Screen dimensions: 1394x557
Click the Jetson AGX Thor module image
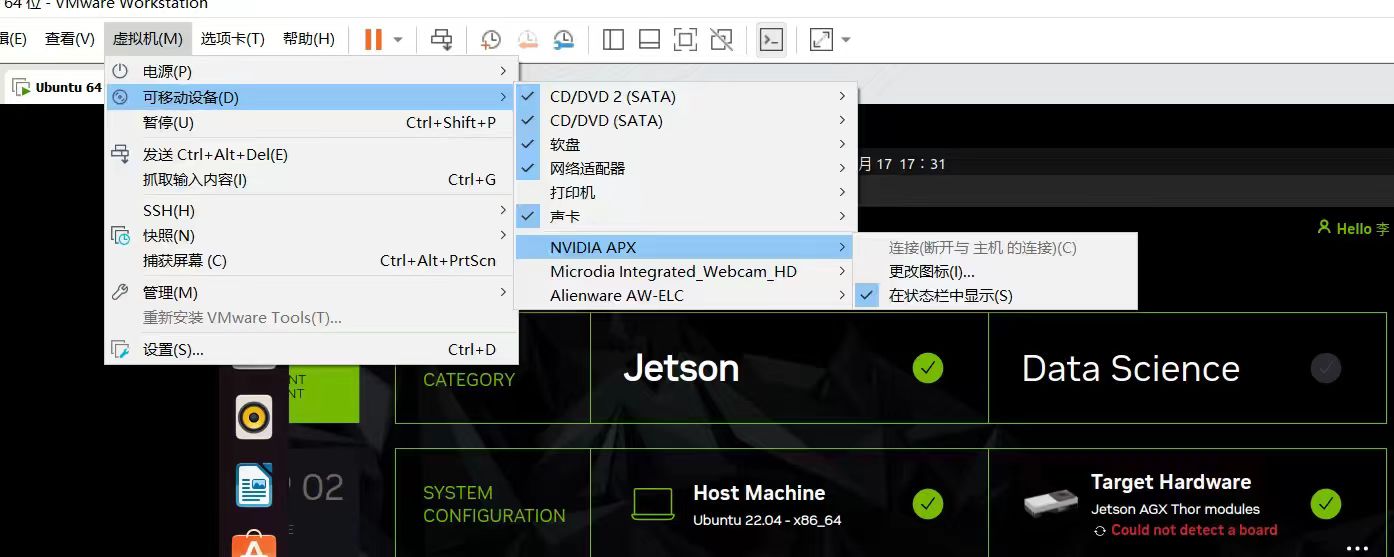[1051, 503]
